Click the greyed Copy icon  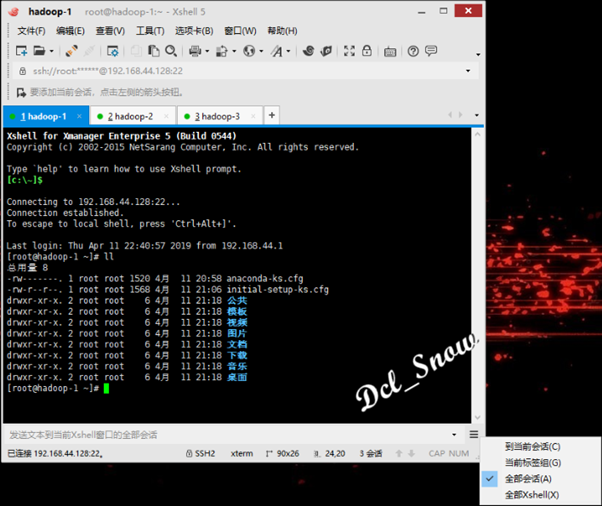[x=136, y=51]
